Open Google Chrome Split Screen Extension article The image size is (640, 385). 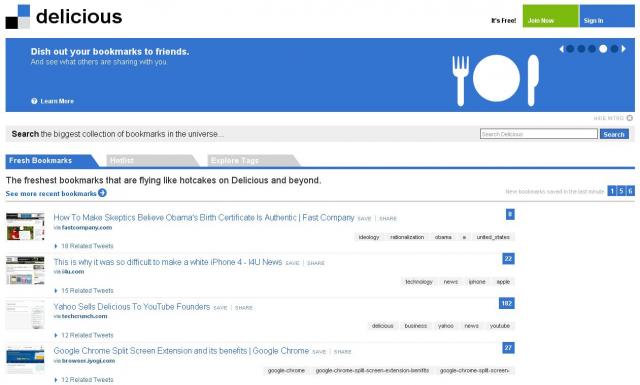pyautogui.click(x=181, y=351)
